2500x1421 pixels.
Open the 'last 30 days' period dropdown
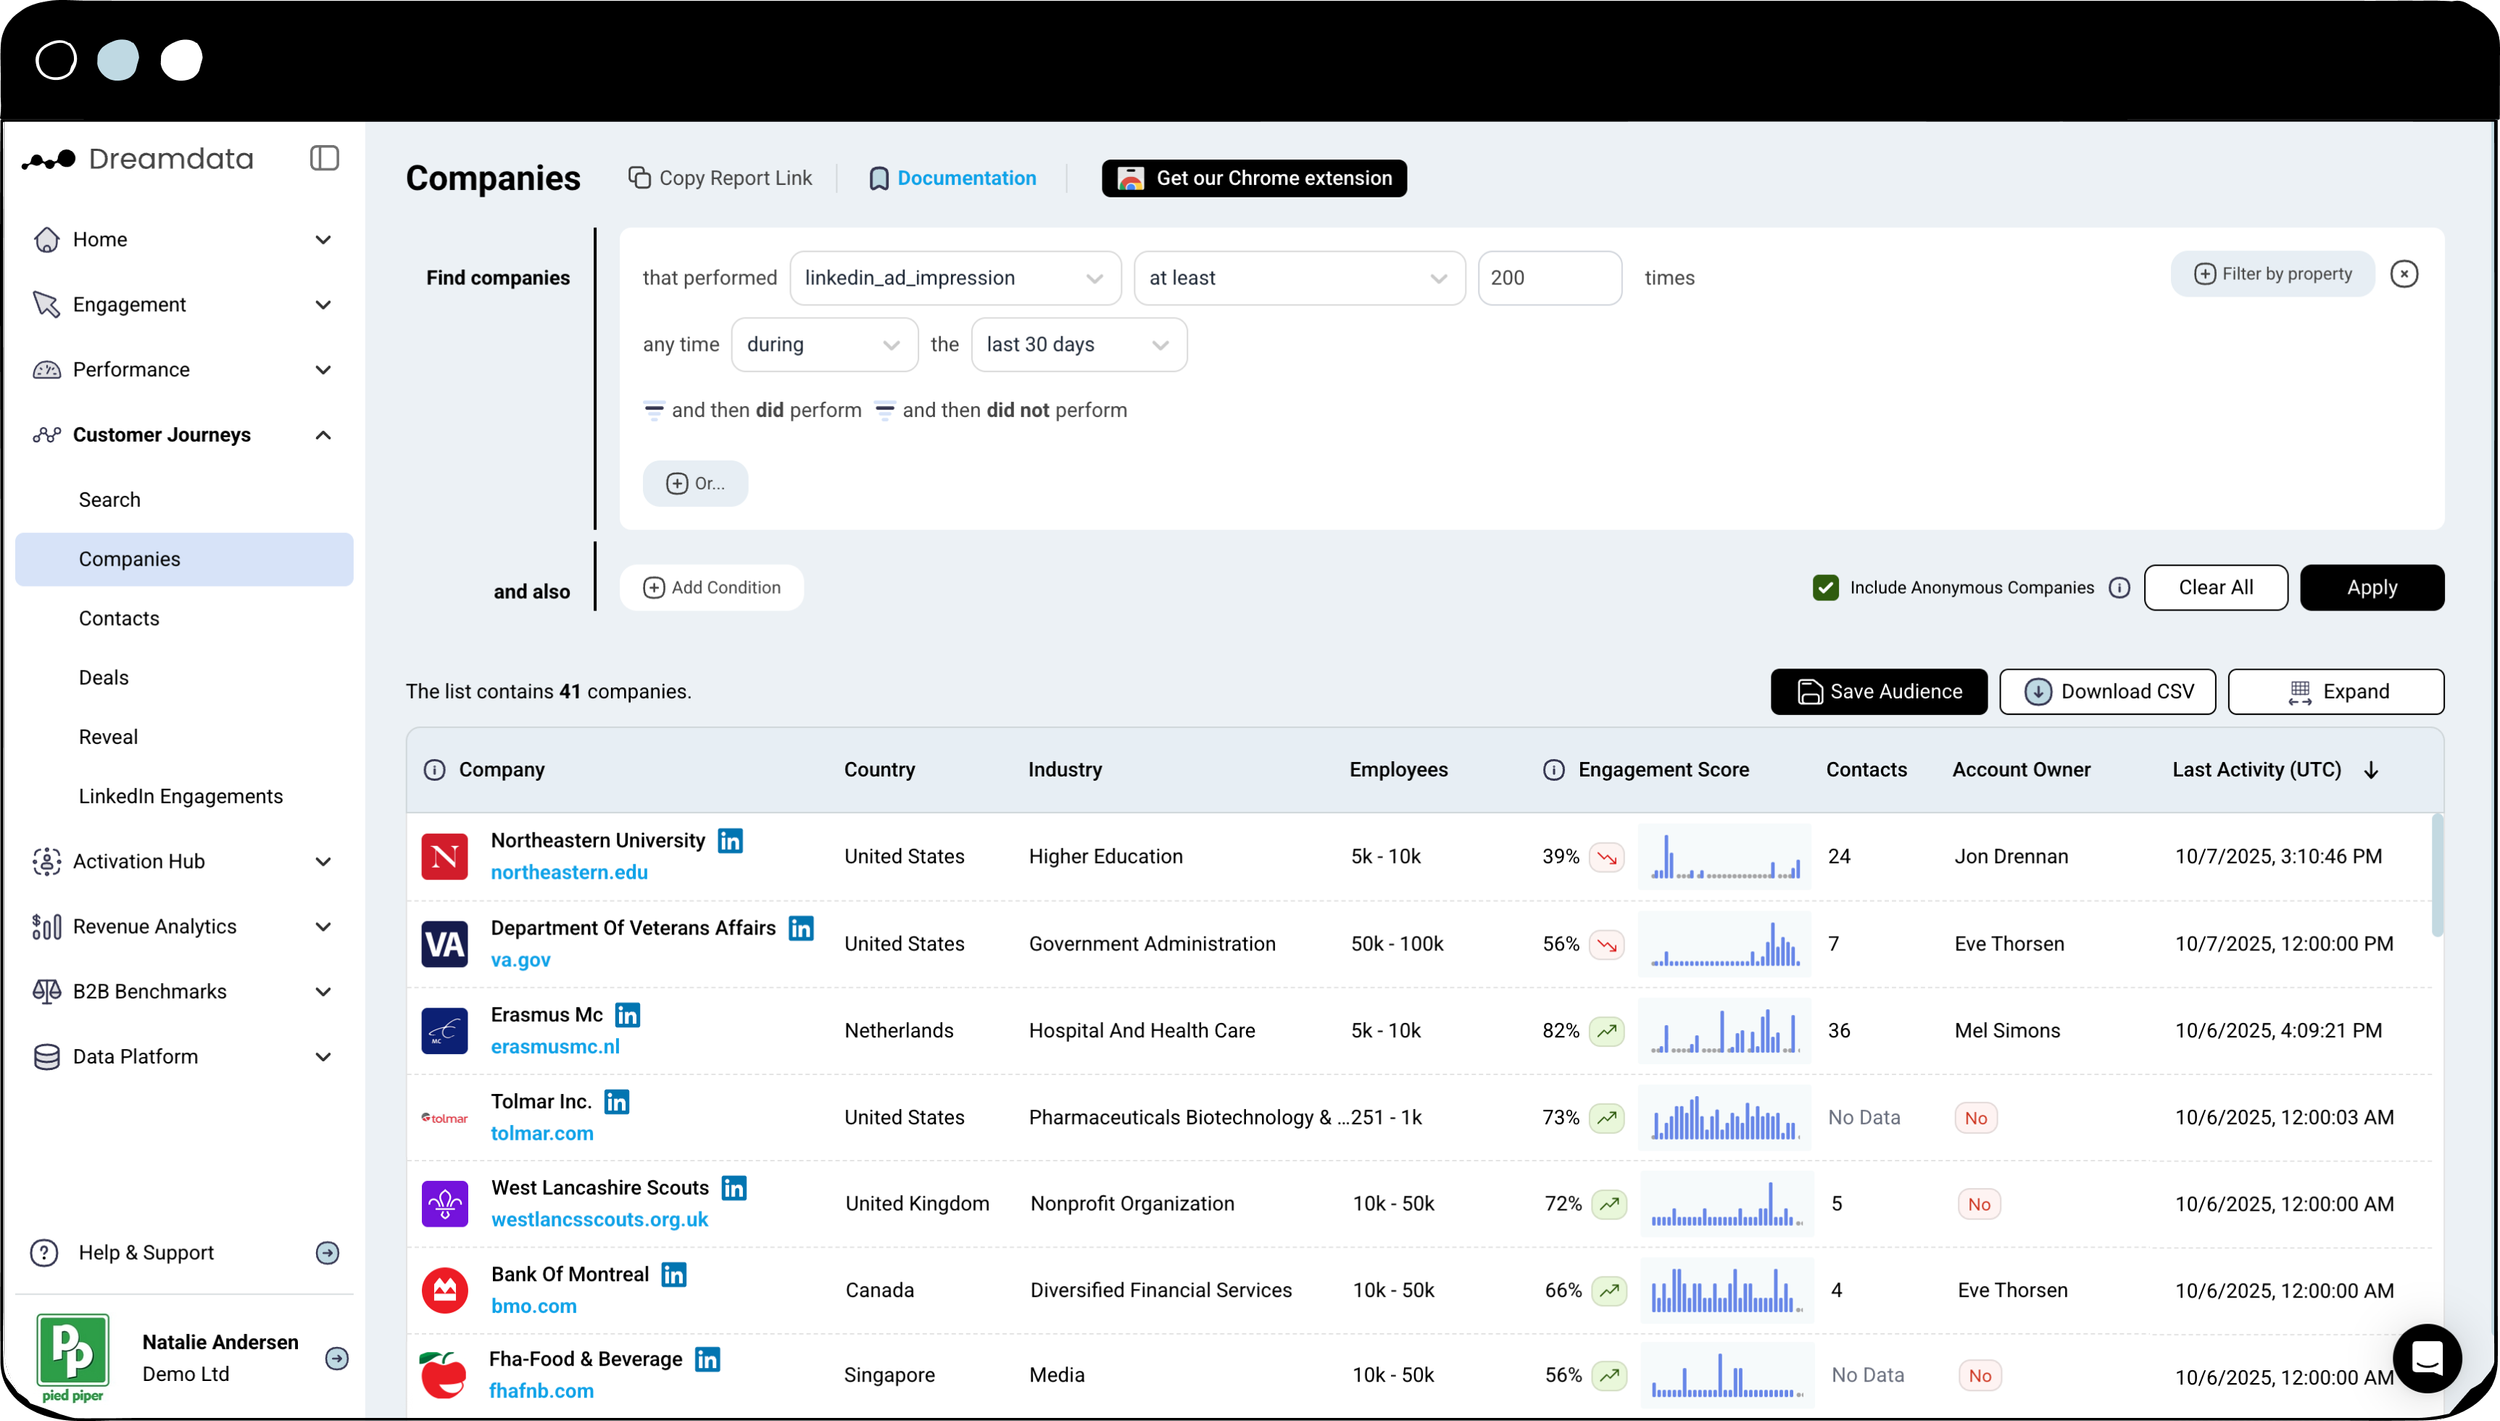coord(1078,345)
